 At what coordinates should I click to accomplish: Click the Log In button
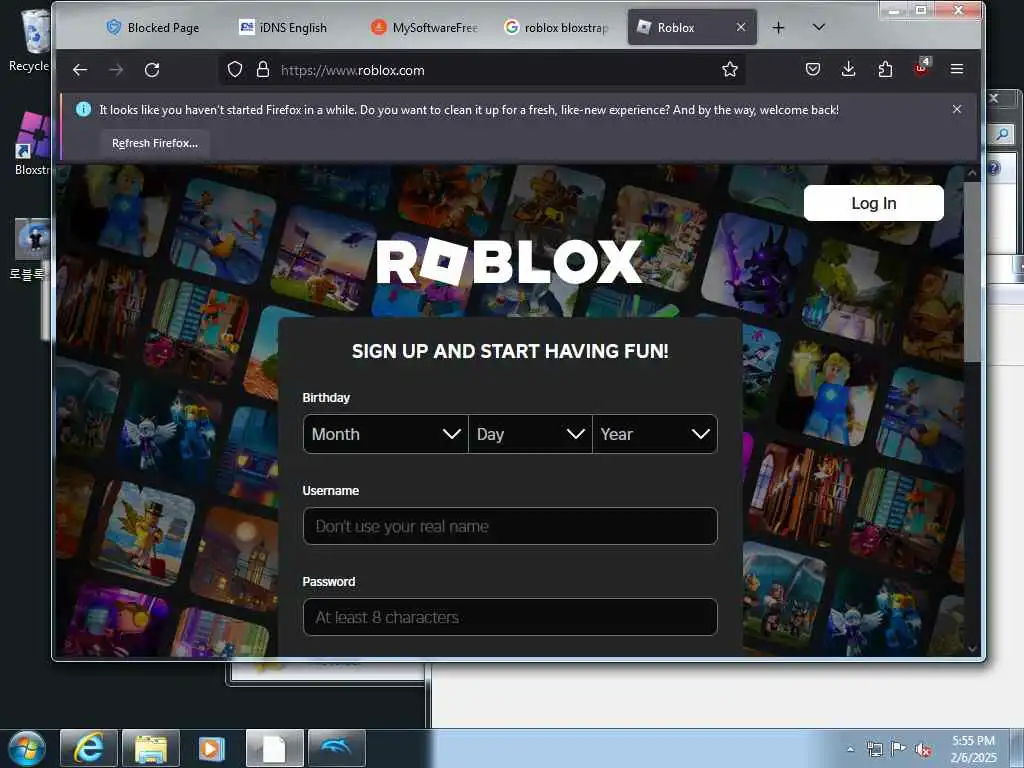pyautogui.click(x=873, y=203)
